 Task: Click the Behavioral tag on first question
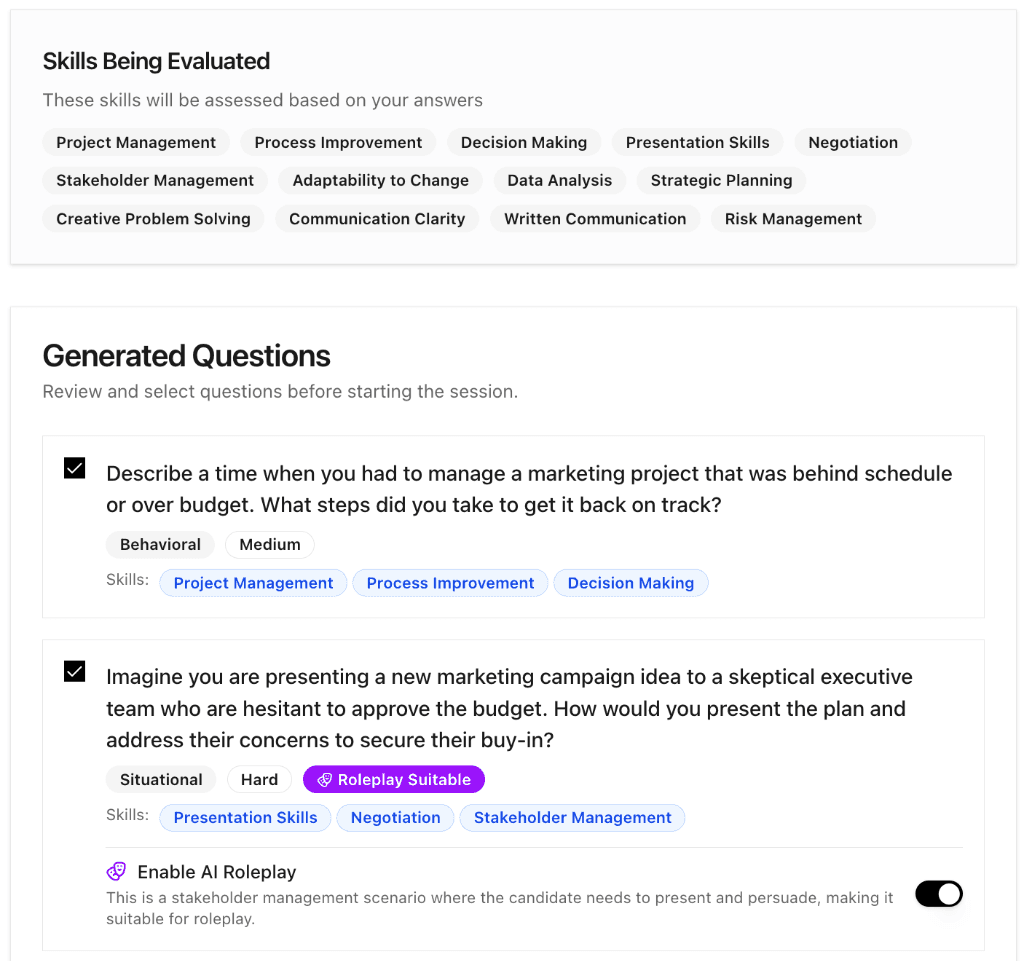pos(160,544)
